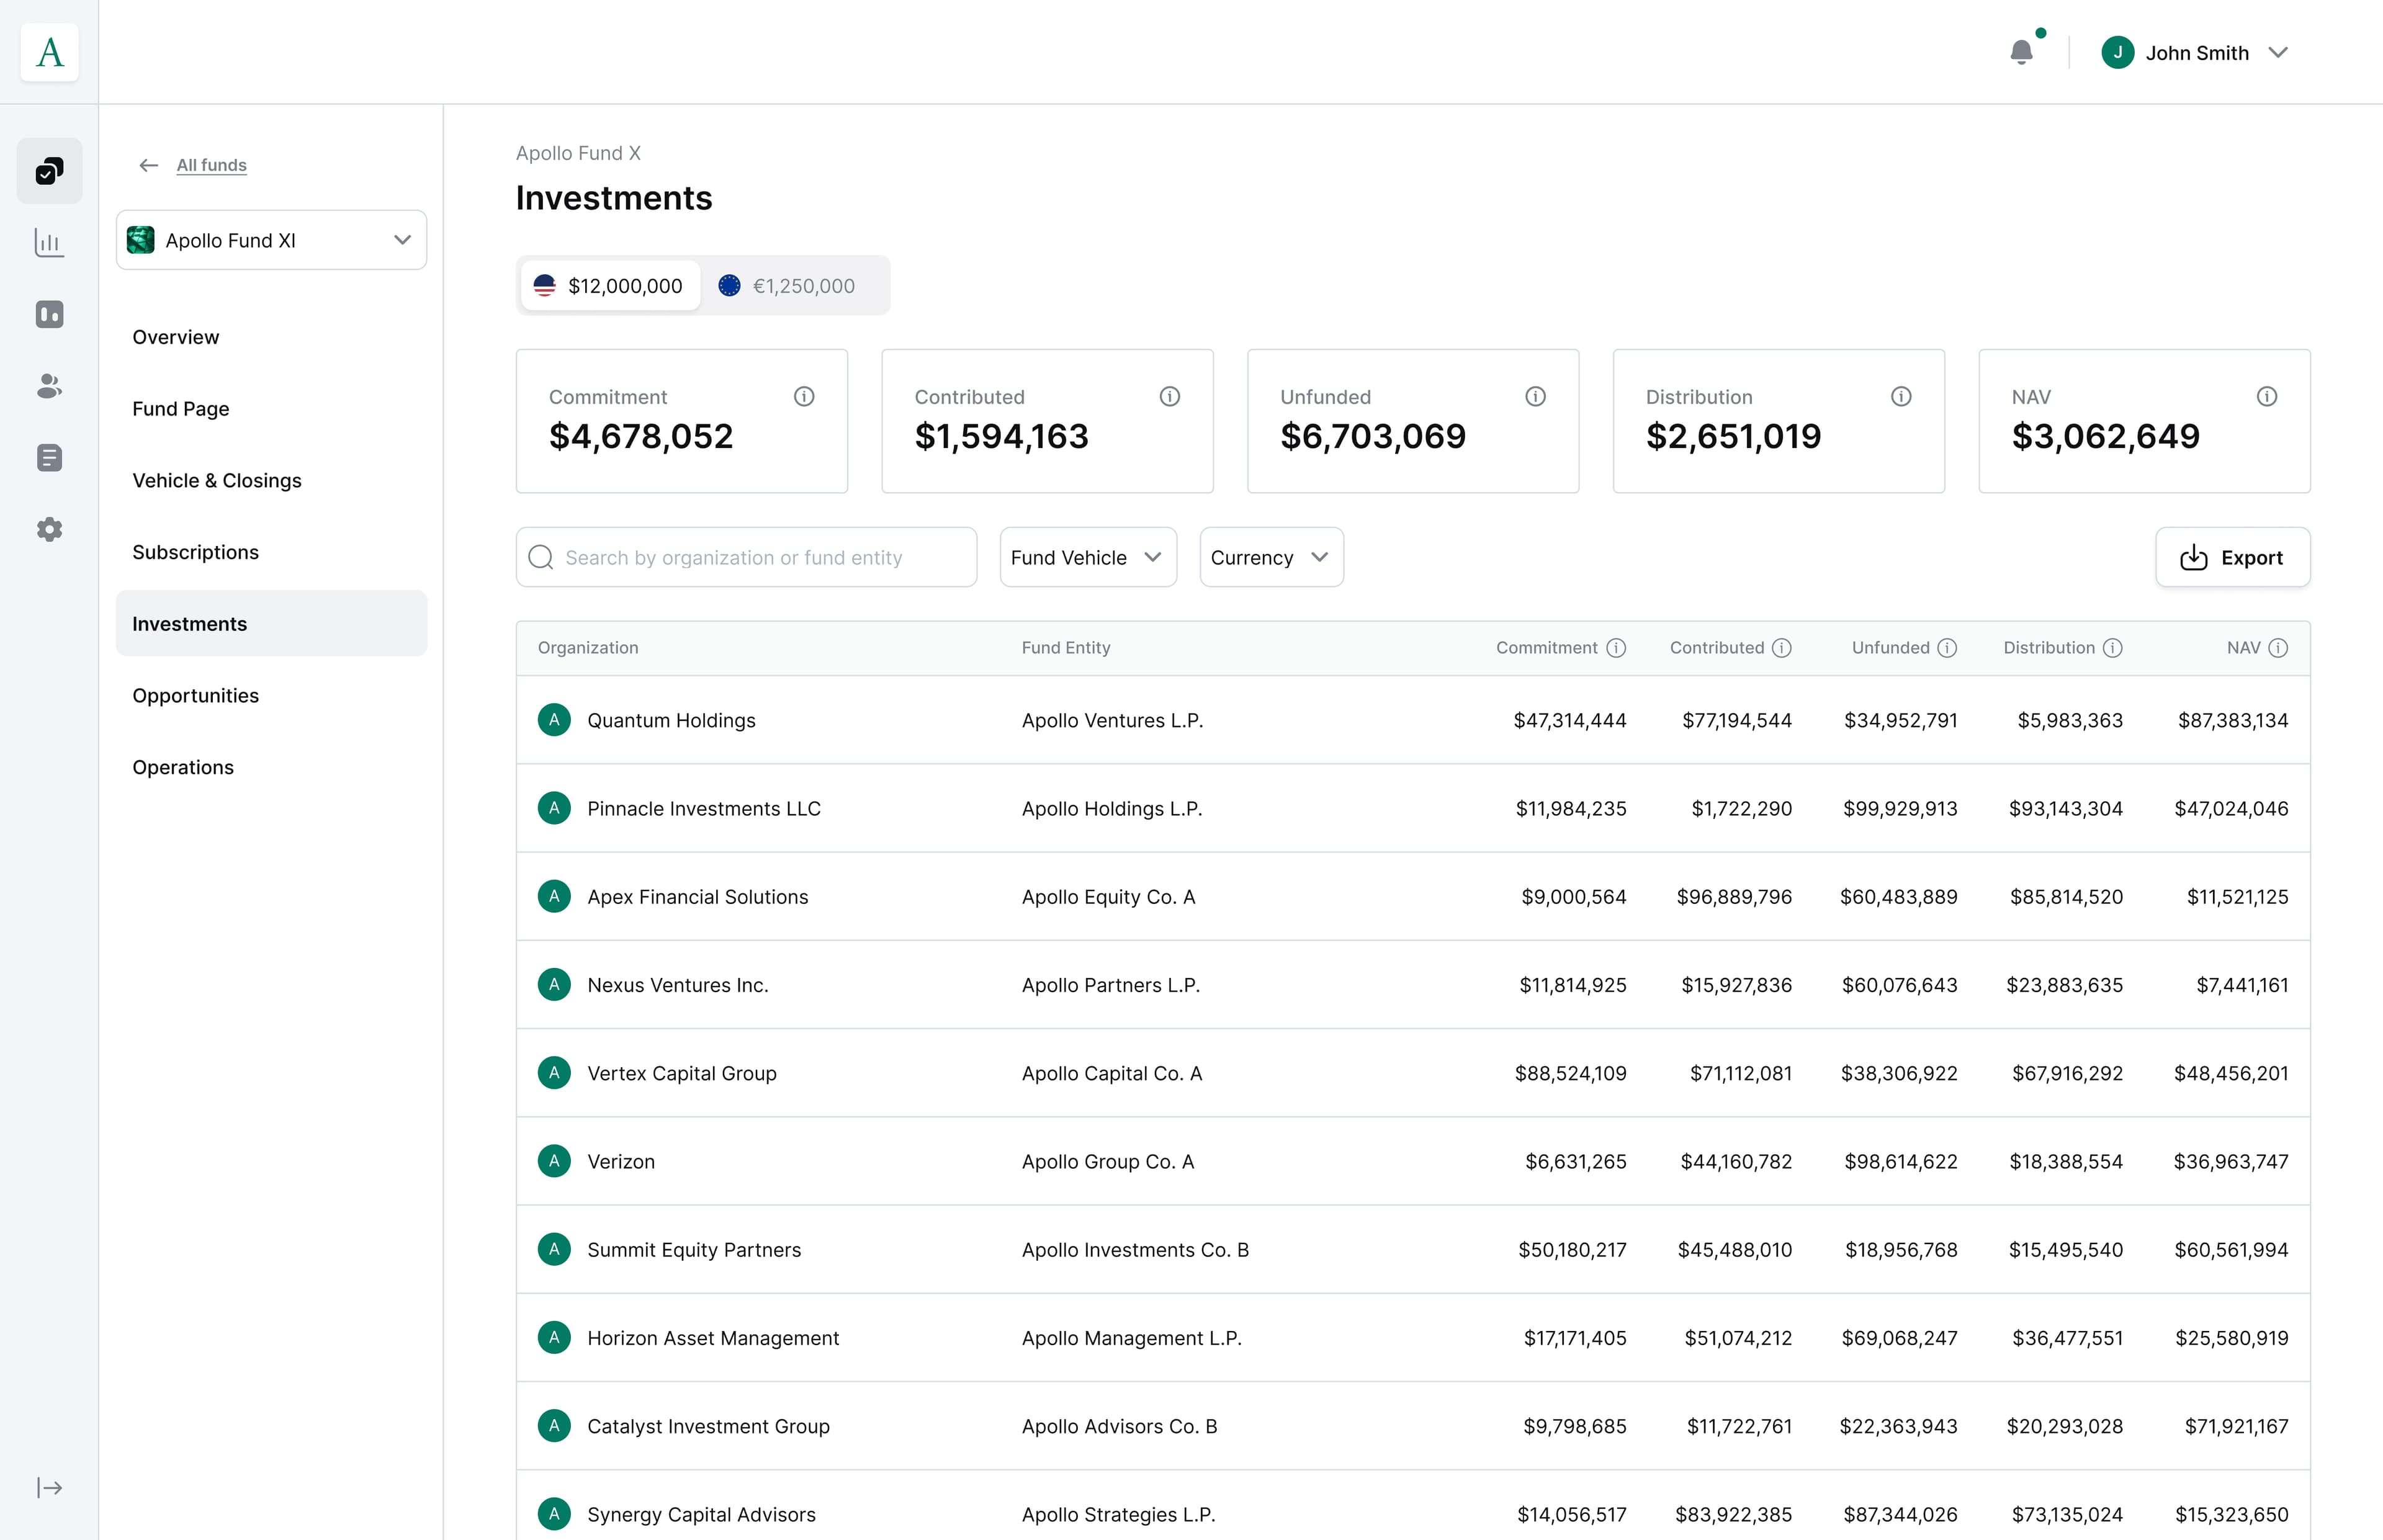Follow the All funds back link
This screenshot has height=1540, width=2383.
(211, 165)
